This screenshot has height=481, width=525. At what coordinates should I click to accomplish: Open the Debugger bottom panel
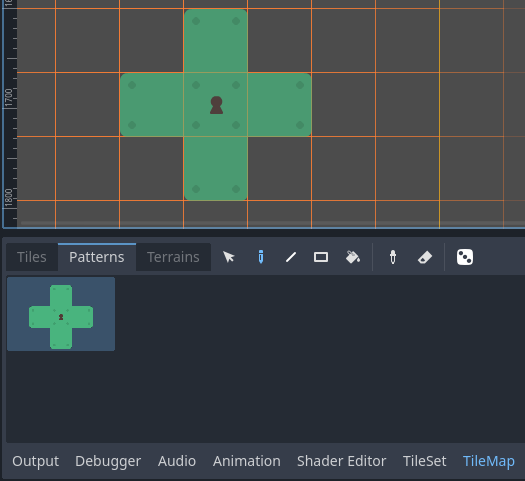(x=108, y=461)
